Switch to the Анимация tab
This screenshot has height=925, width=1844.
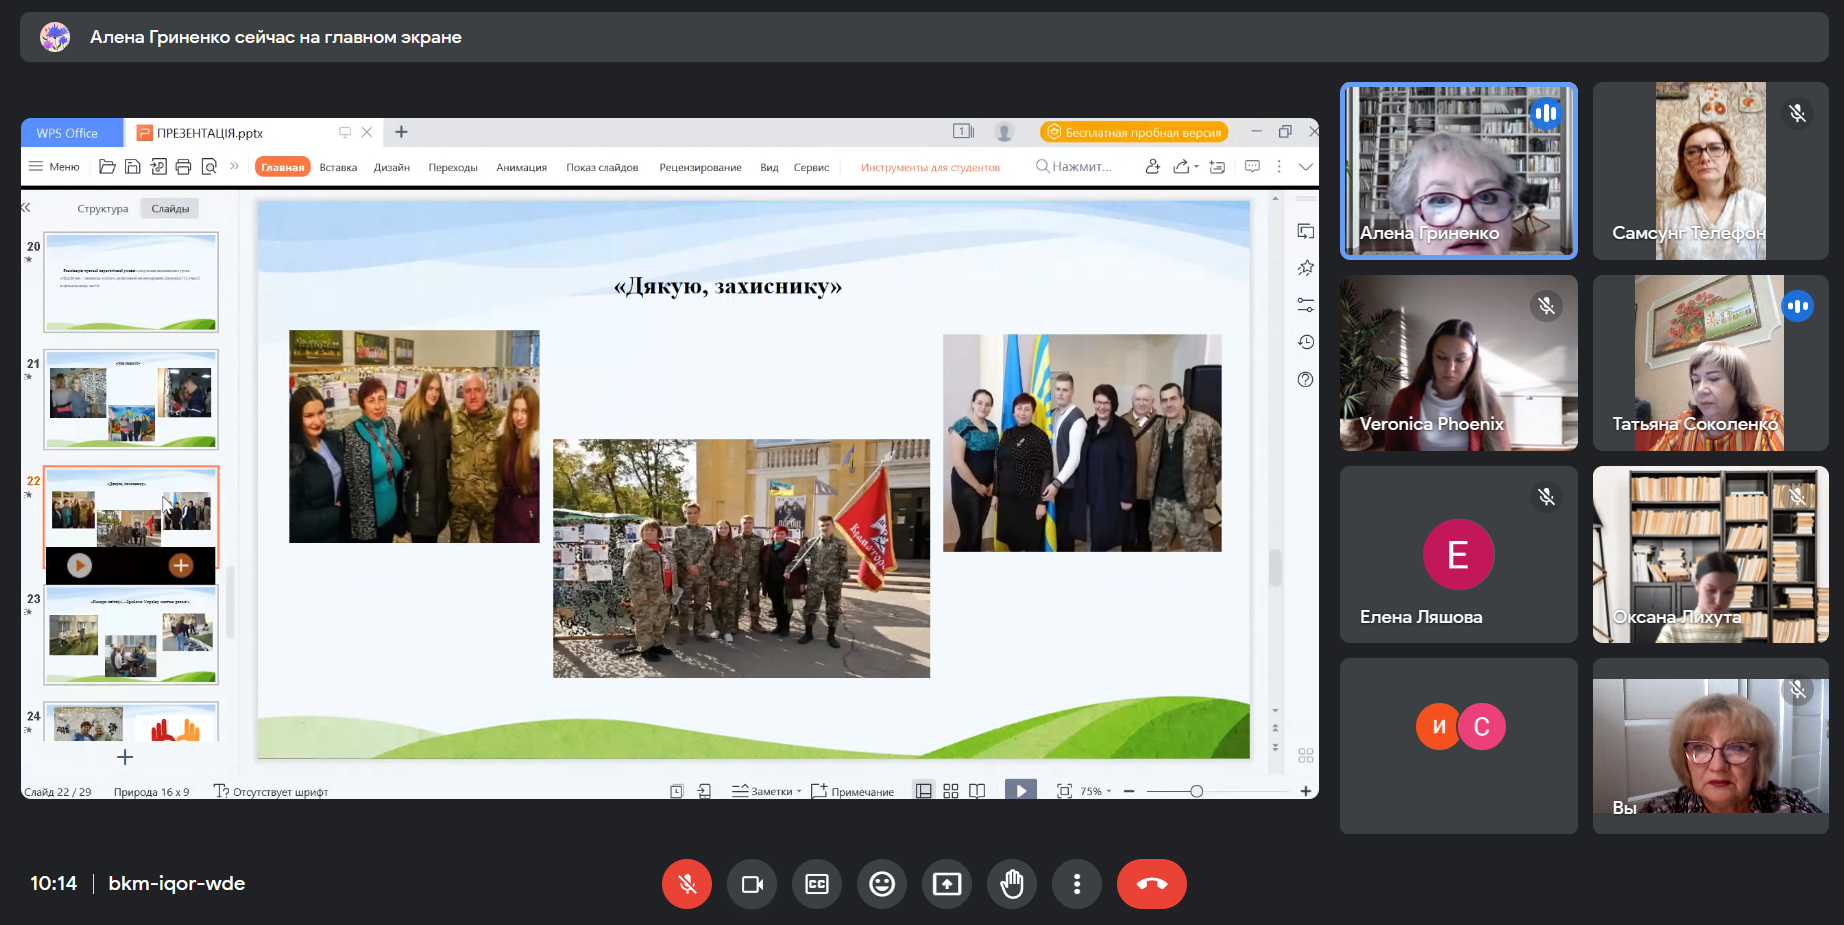pyautogui.click(x=521, y=167)
